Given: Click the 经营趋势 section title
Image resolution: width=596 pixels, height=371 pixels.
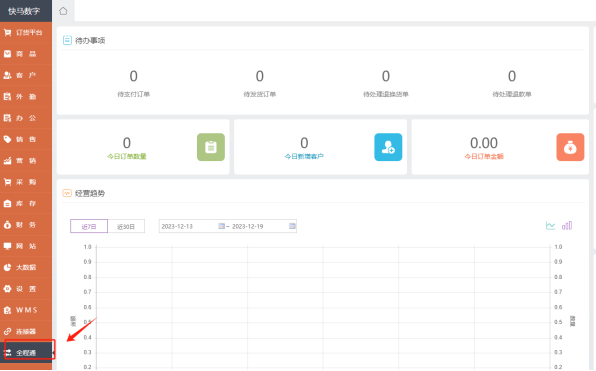Looking at the screenshot, I should point(90,193).
